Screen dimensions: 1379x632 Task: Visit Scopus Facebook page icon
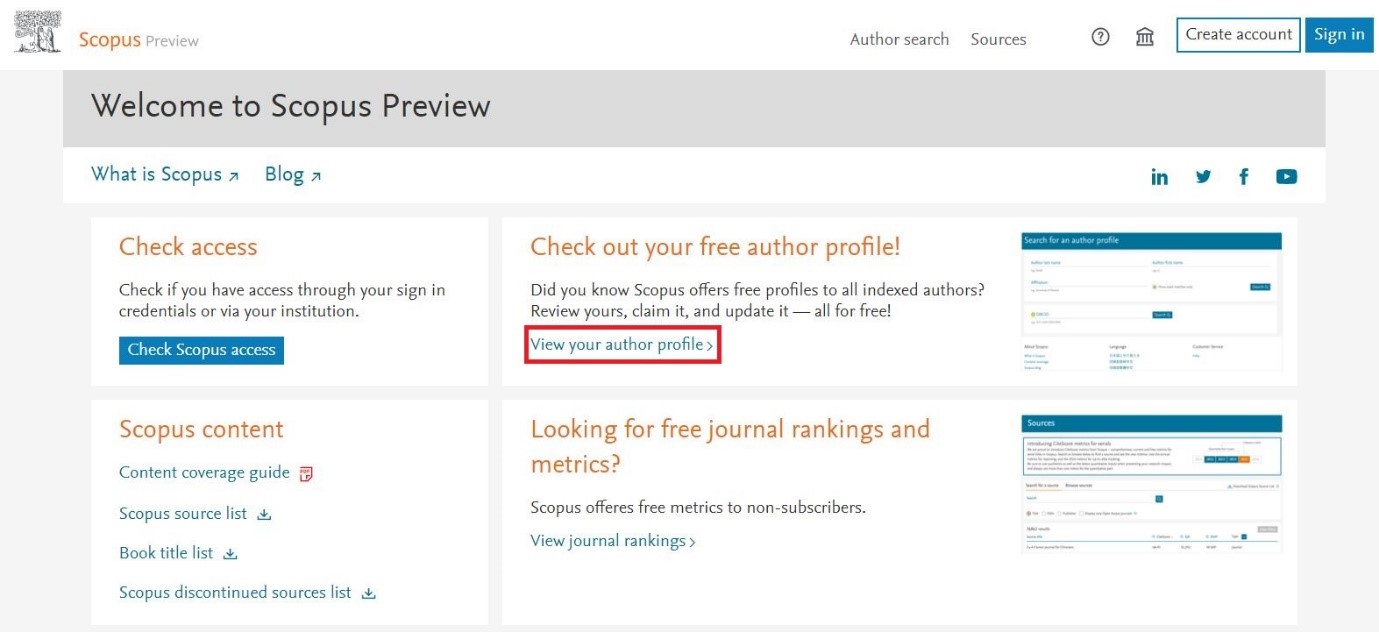1244,177
